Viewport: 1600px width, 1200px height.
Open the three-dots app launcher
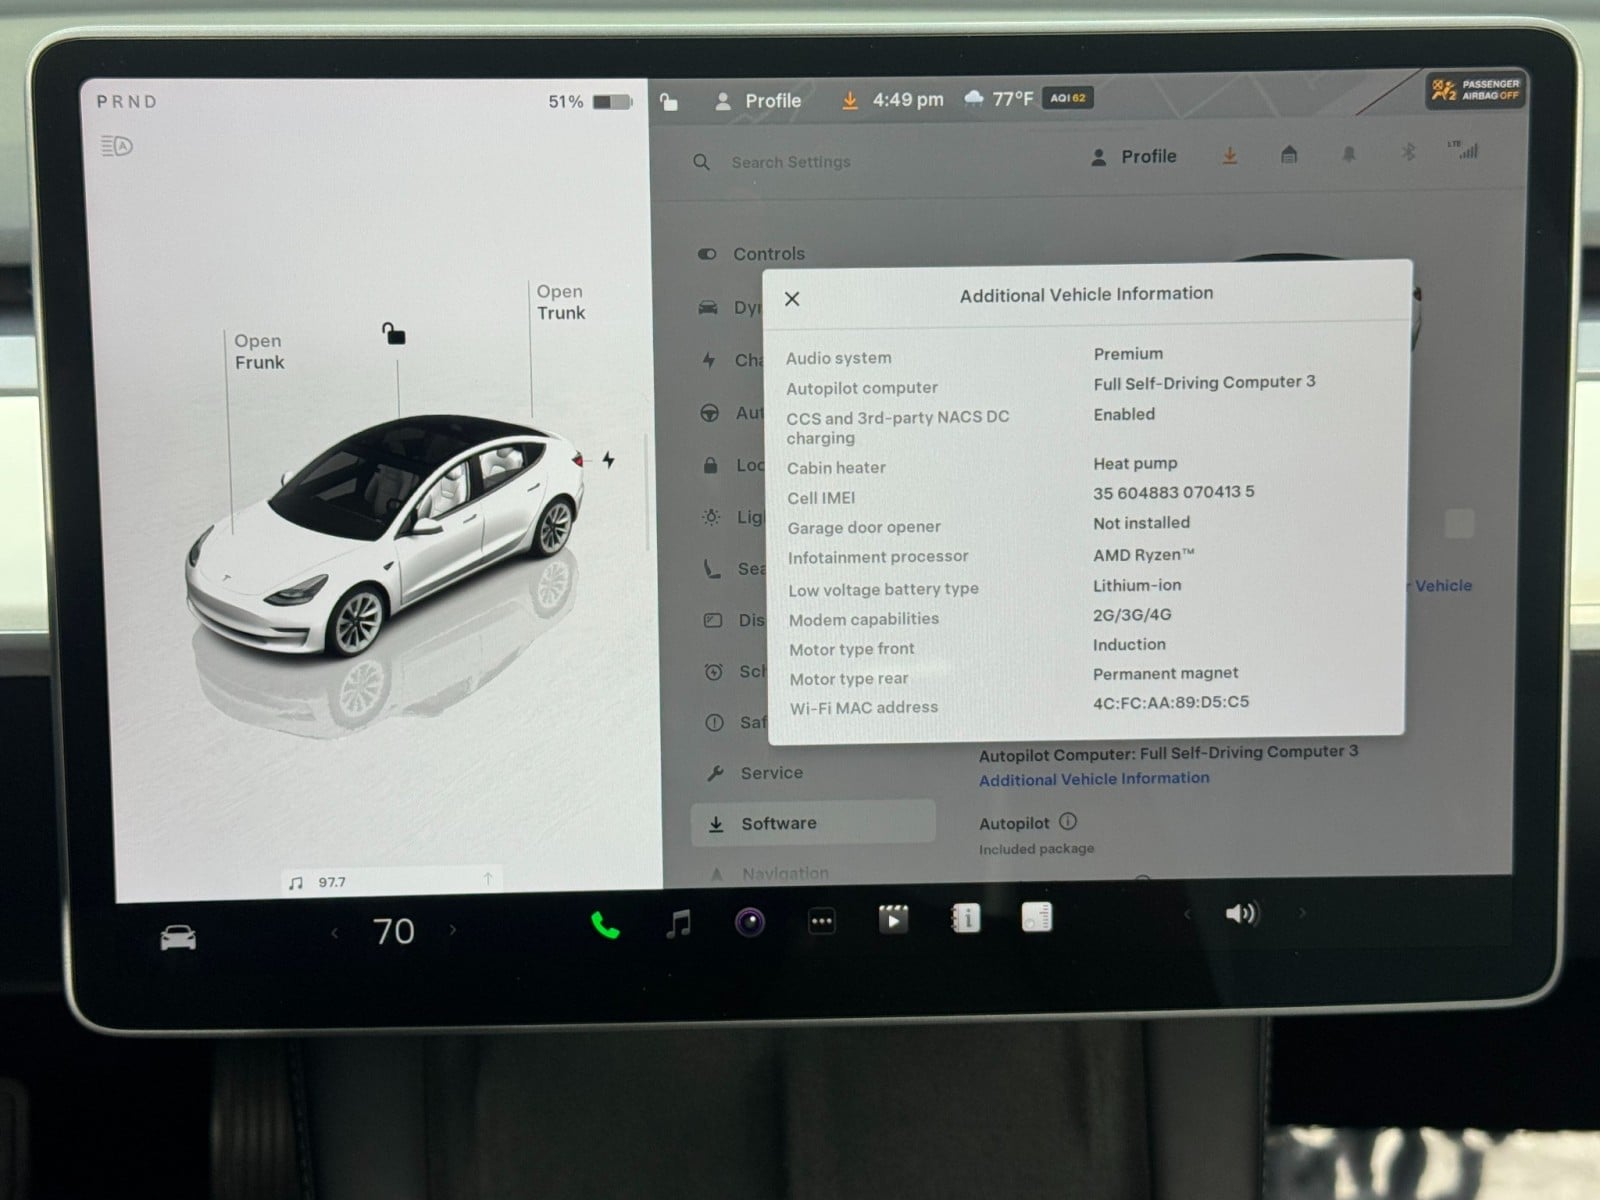click(822, 921)
